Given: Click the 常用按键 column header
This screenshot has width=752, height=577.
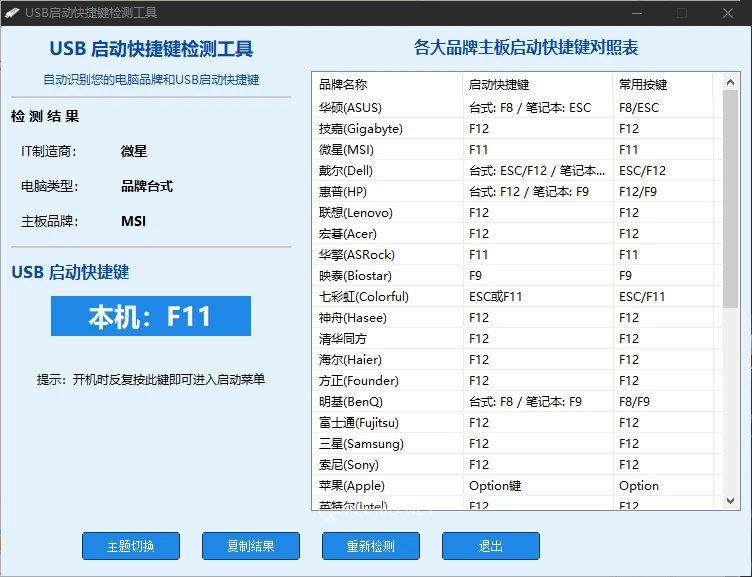Looking at the screenshot, I should 663,85.
